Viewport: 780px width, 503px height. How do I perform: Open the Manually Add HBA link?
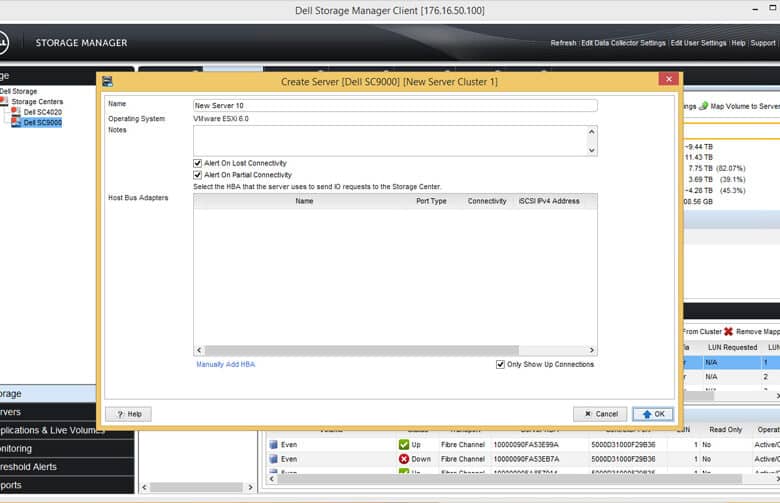point(225,364)
